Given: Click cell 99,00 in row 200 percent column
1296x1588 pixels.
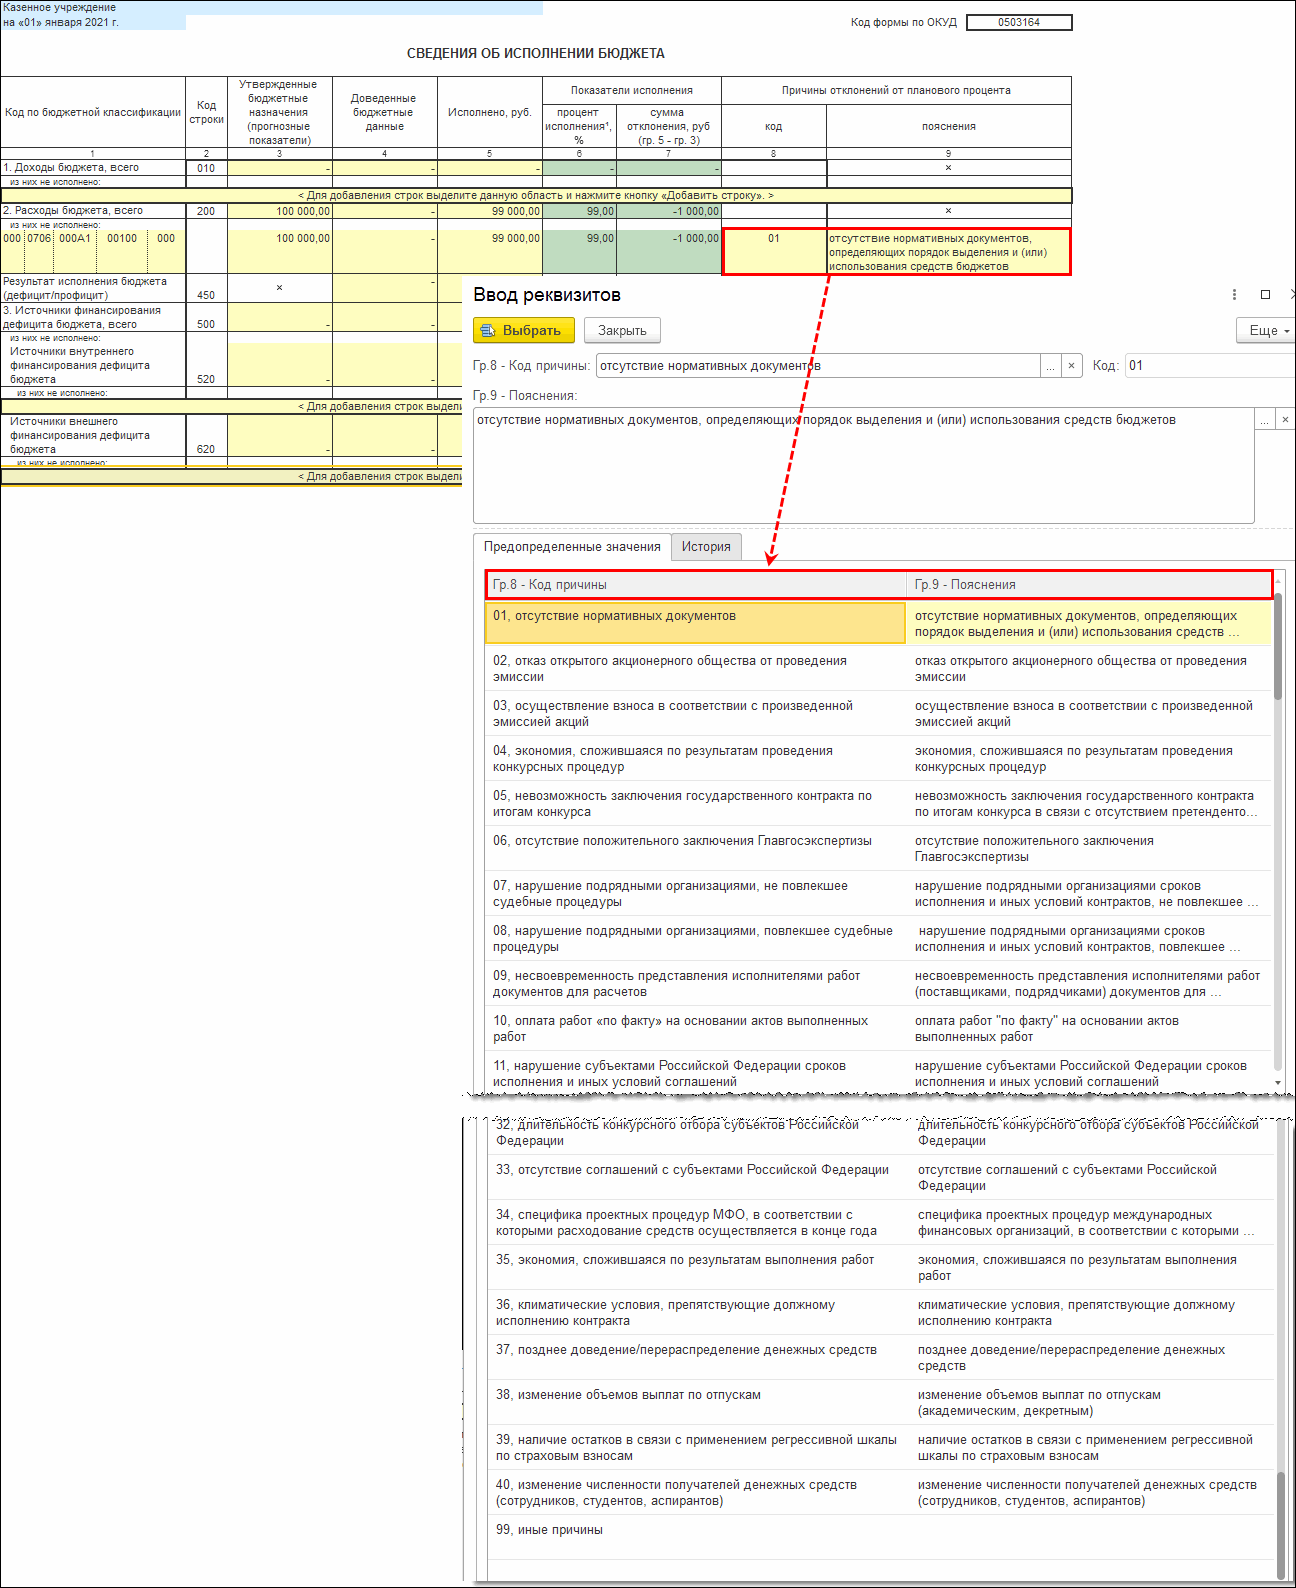Looking at the screenshot, I should click(579, 211).
